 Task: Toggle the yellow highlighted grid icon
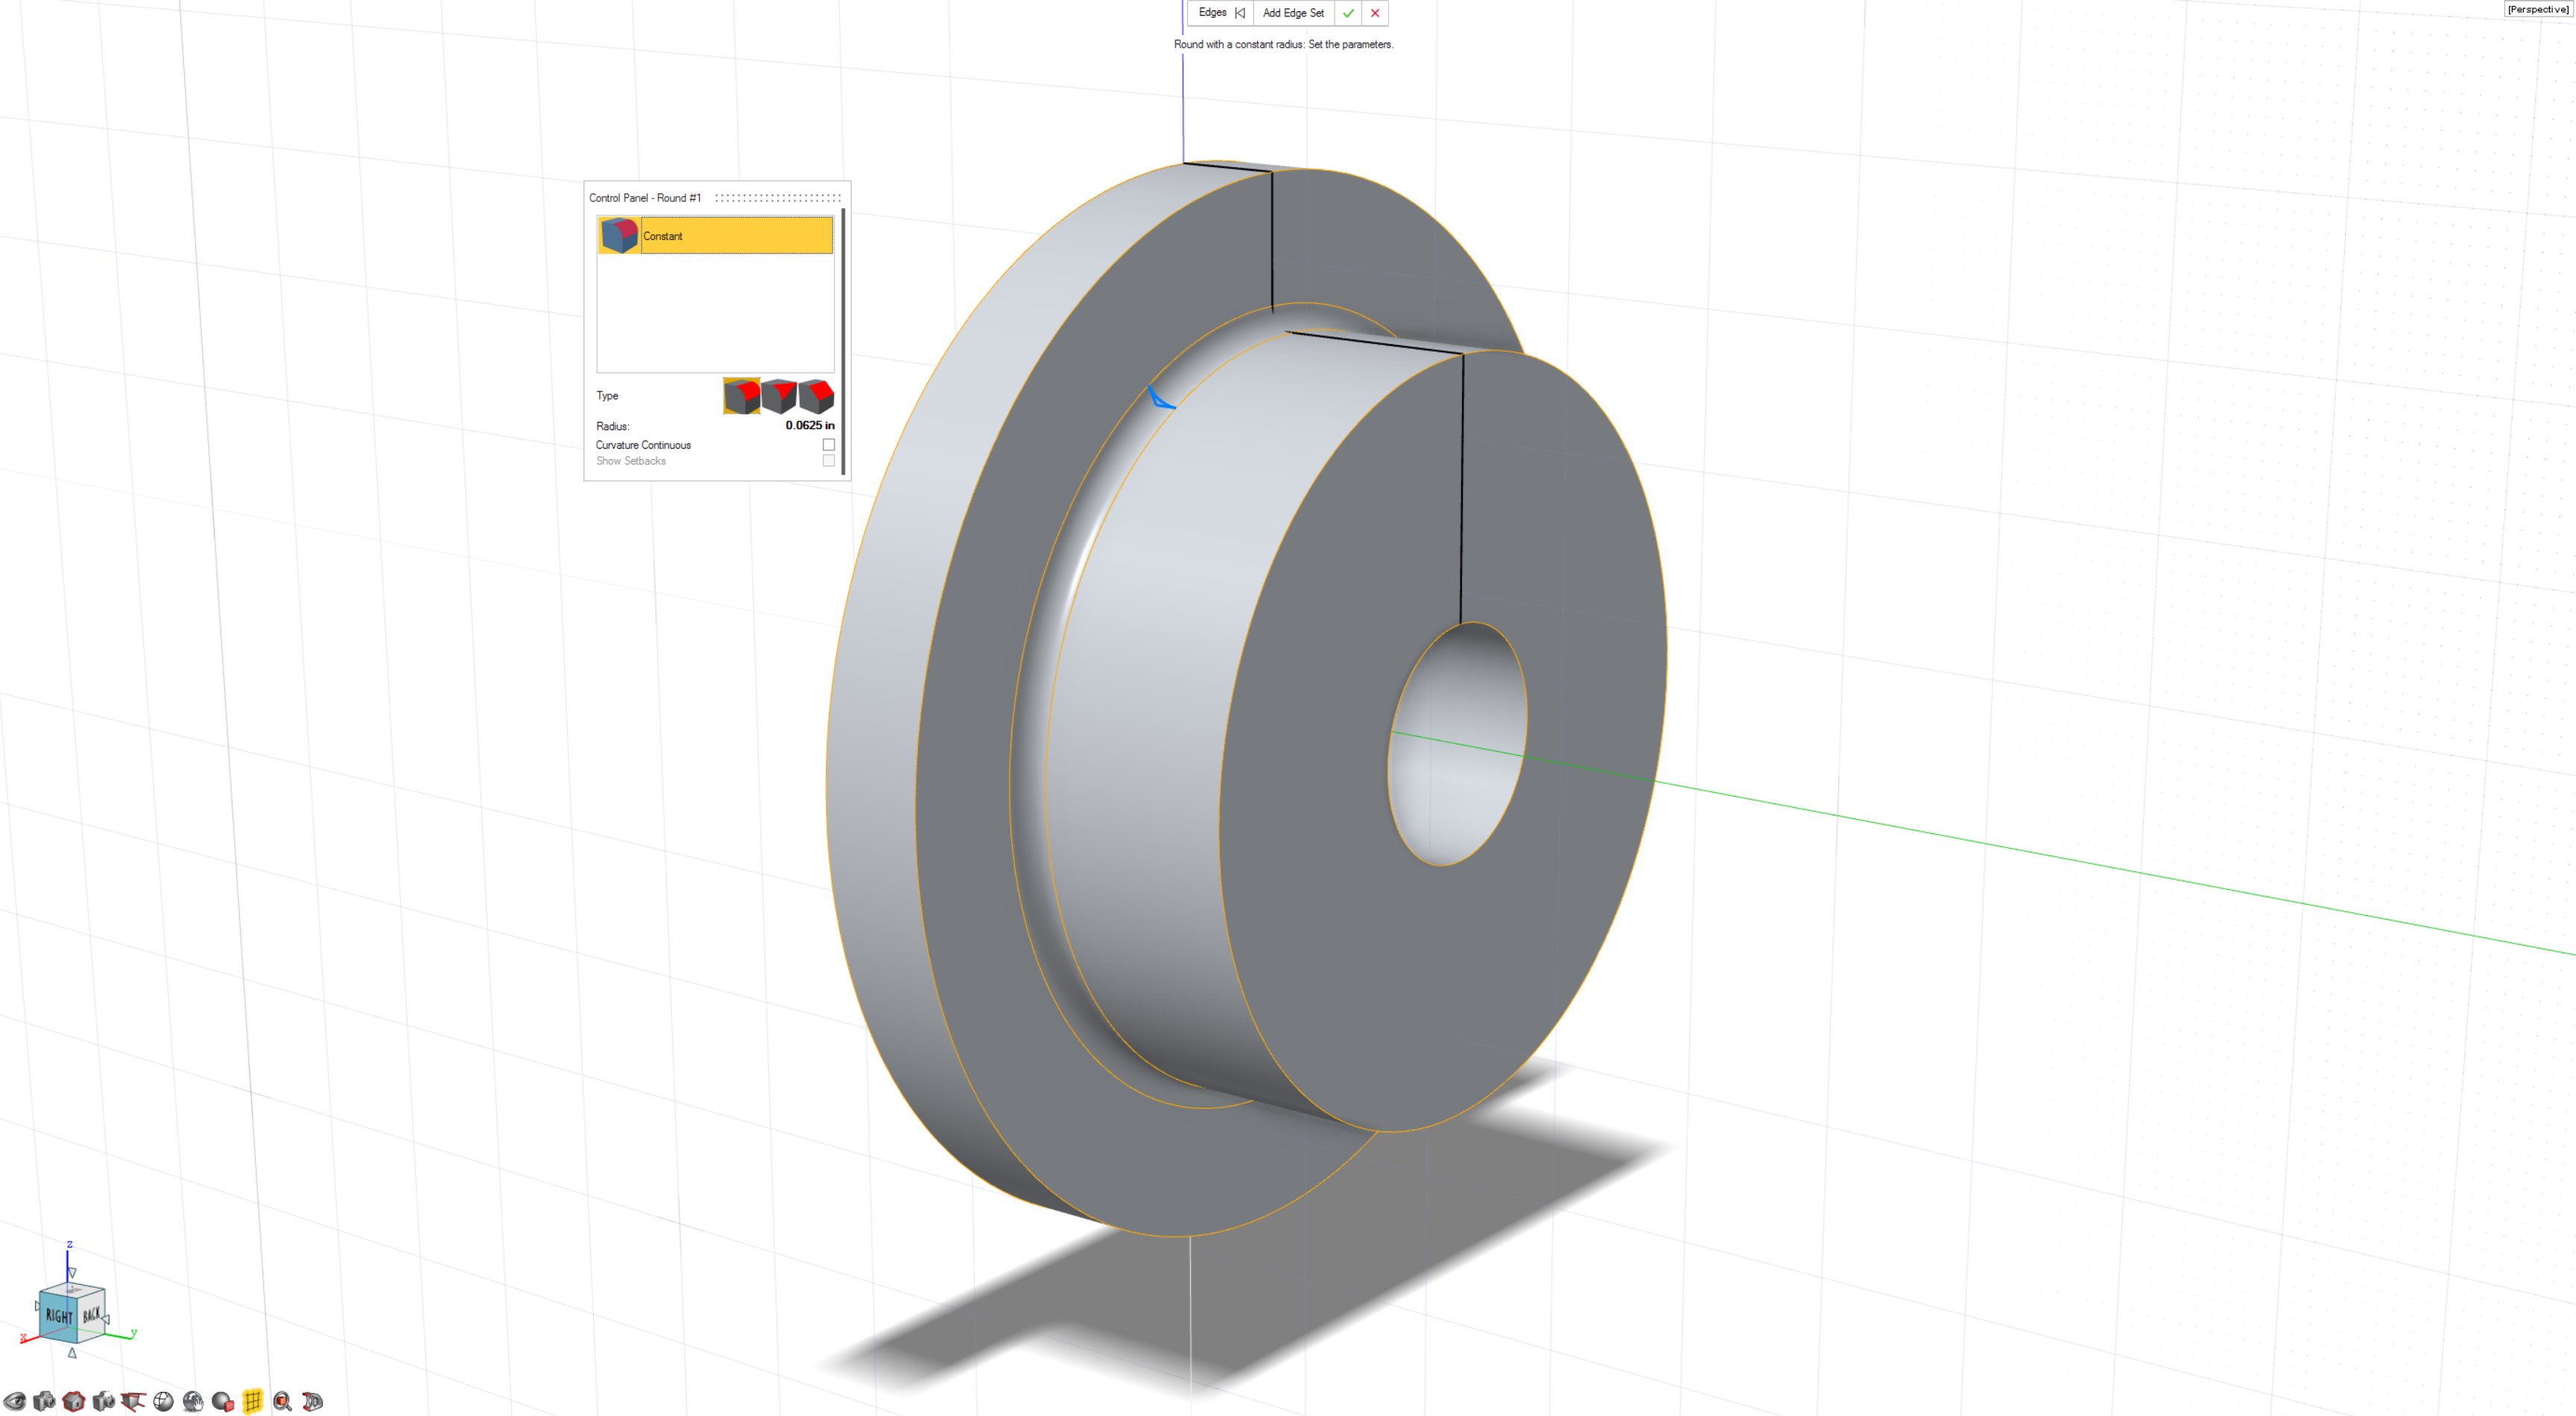tap(253, 1401)
